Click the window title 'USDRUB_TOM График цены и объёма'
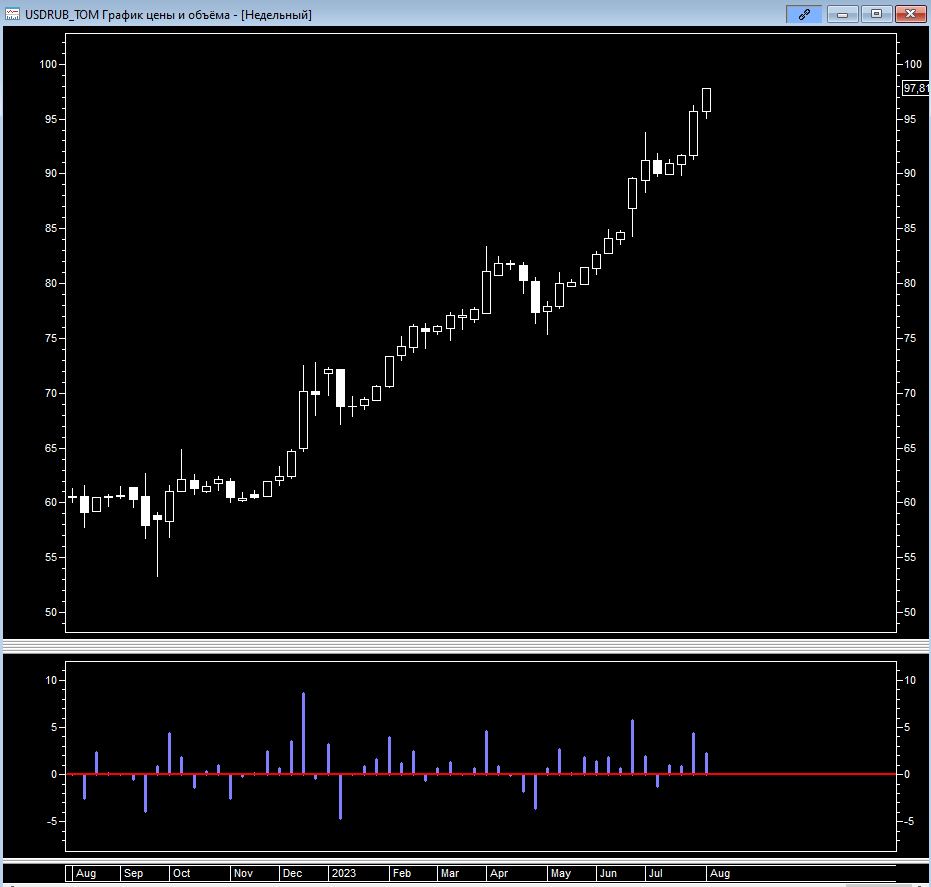 click(x=127, y=15)
